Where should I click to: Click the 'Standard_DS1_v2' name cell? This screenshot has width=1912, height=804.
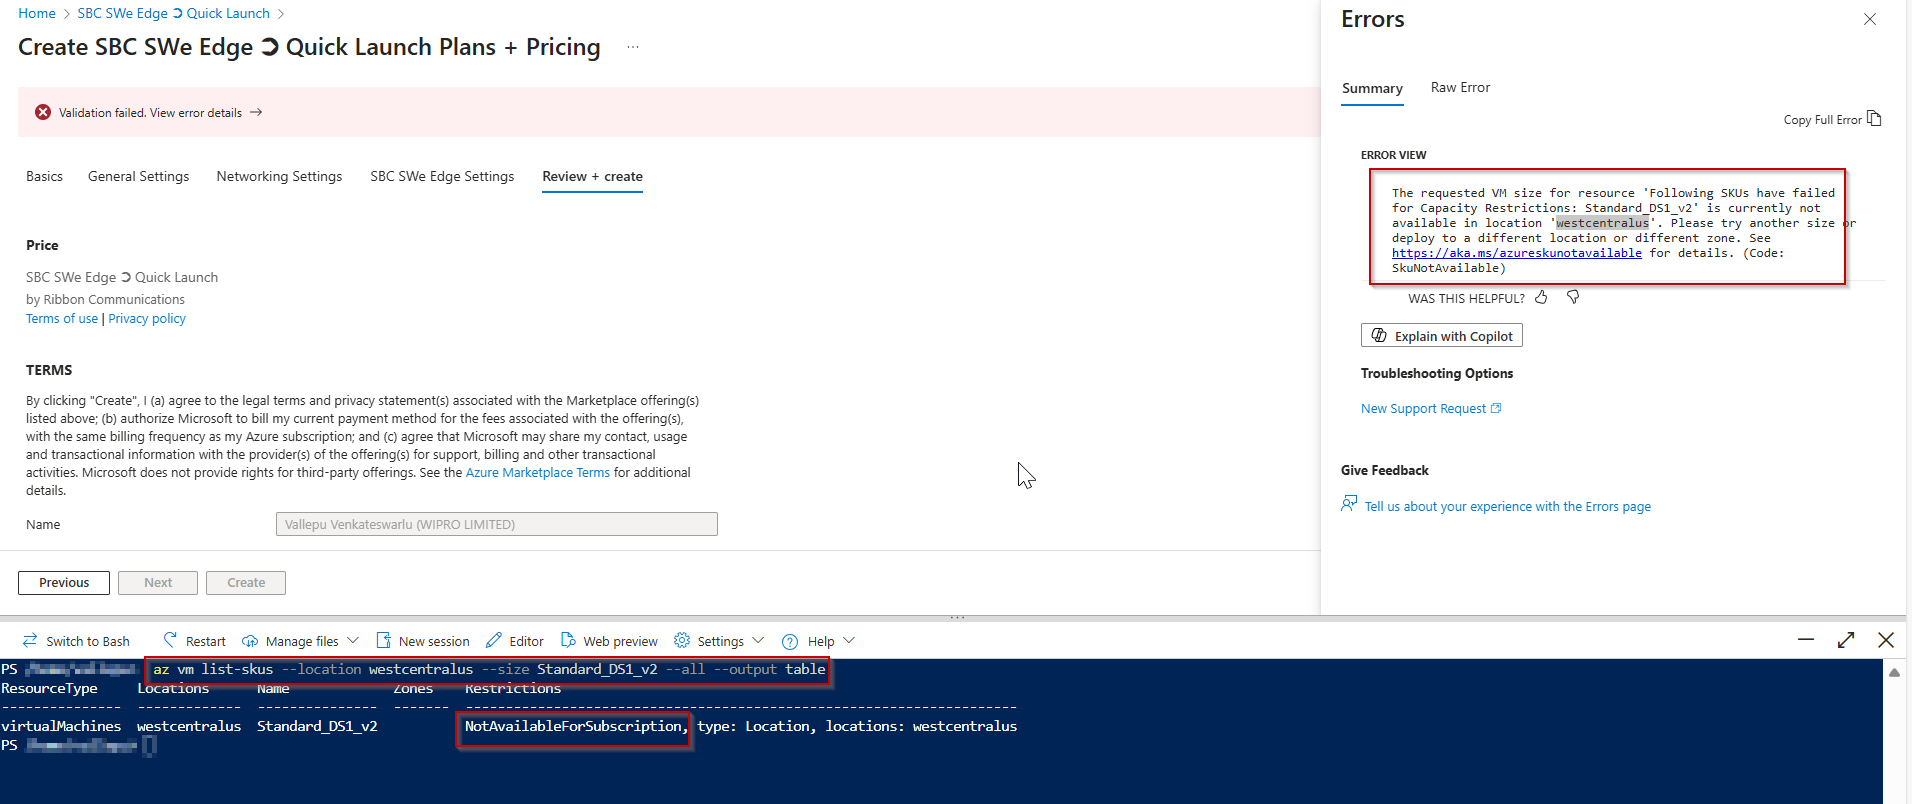[317, 727]
